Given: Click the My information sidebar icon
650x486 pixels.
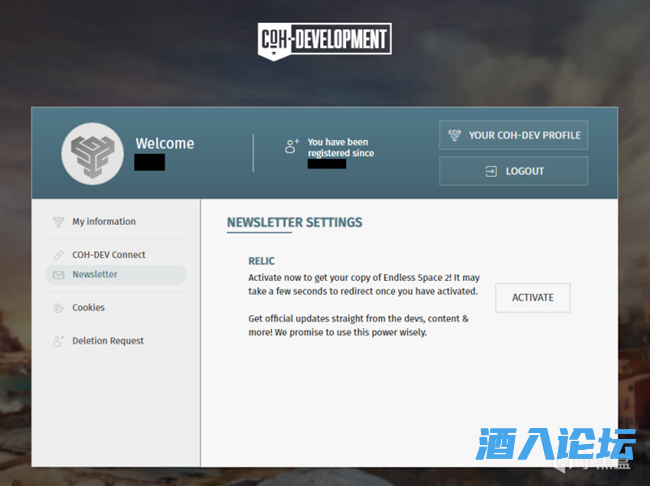Looking at the screenshot, I should pyautogui.click(x=58, y=222).
